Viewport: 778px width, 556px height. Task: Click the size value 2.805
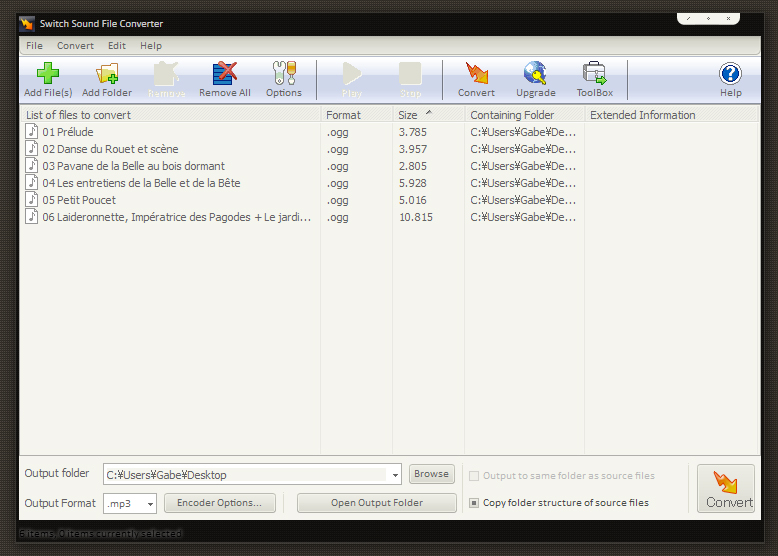413,166
